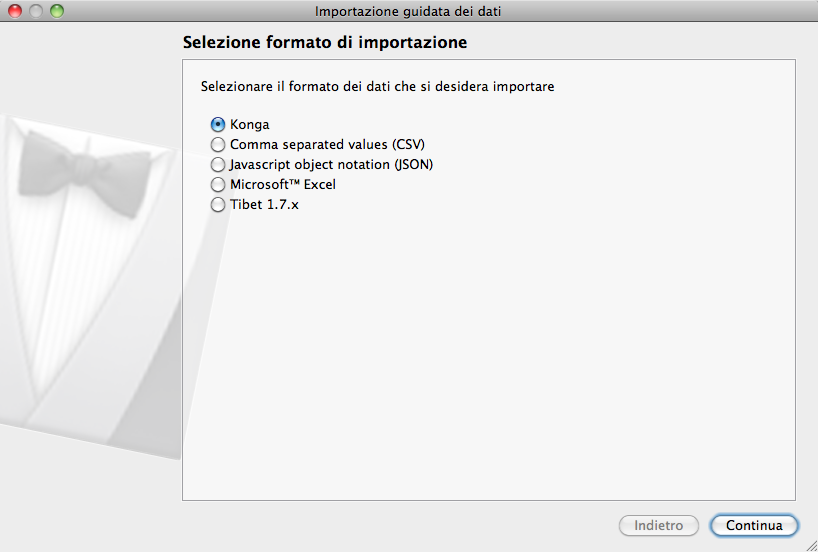This screenshot has width=818, height=552.
Task: Pick the Javascript object notation (JSON) radio button
Action: coord(218,165)
